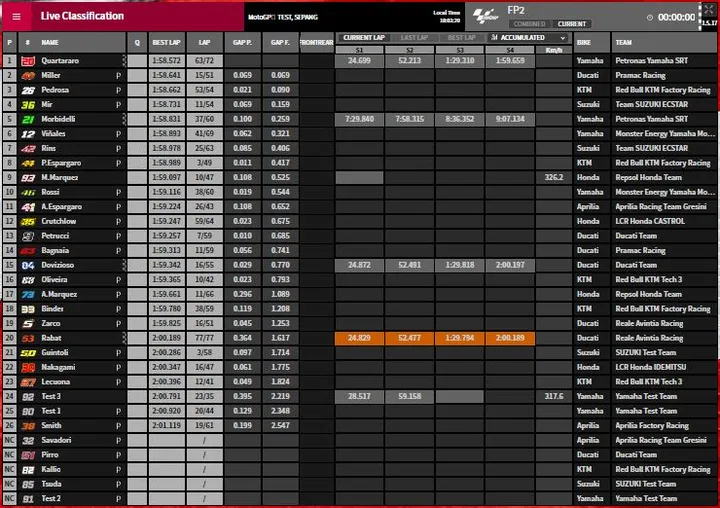Sort by GAP F. column header
The image size is (720, 508).
point(280,42)
